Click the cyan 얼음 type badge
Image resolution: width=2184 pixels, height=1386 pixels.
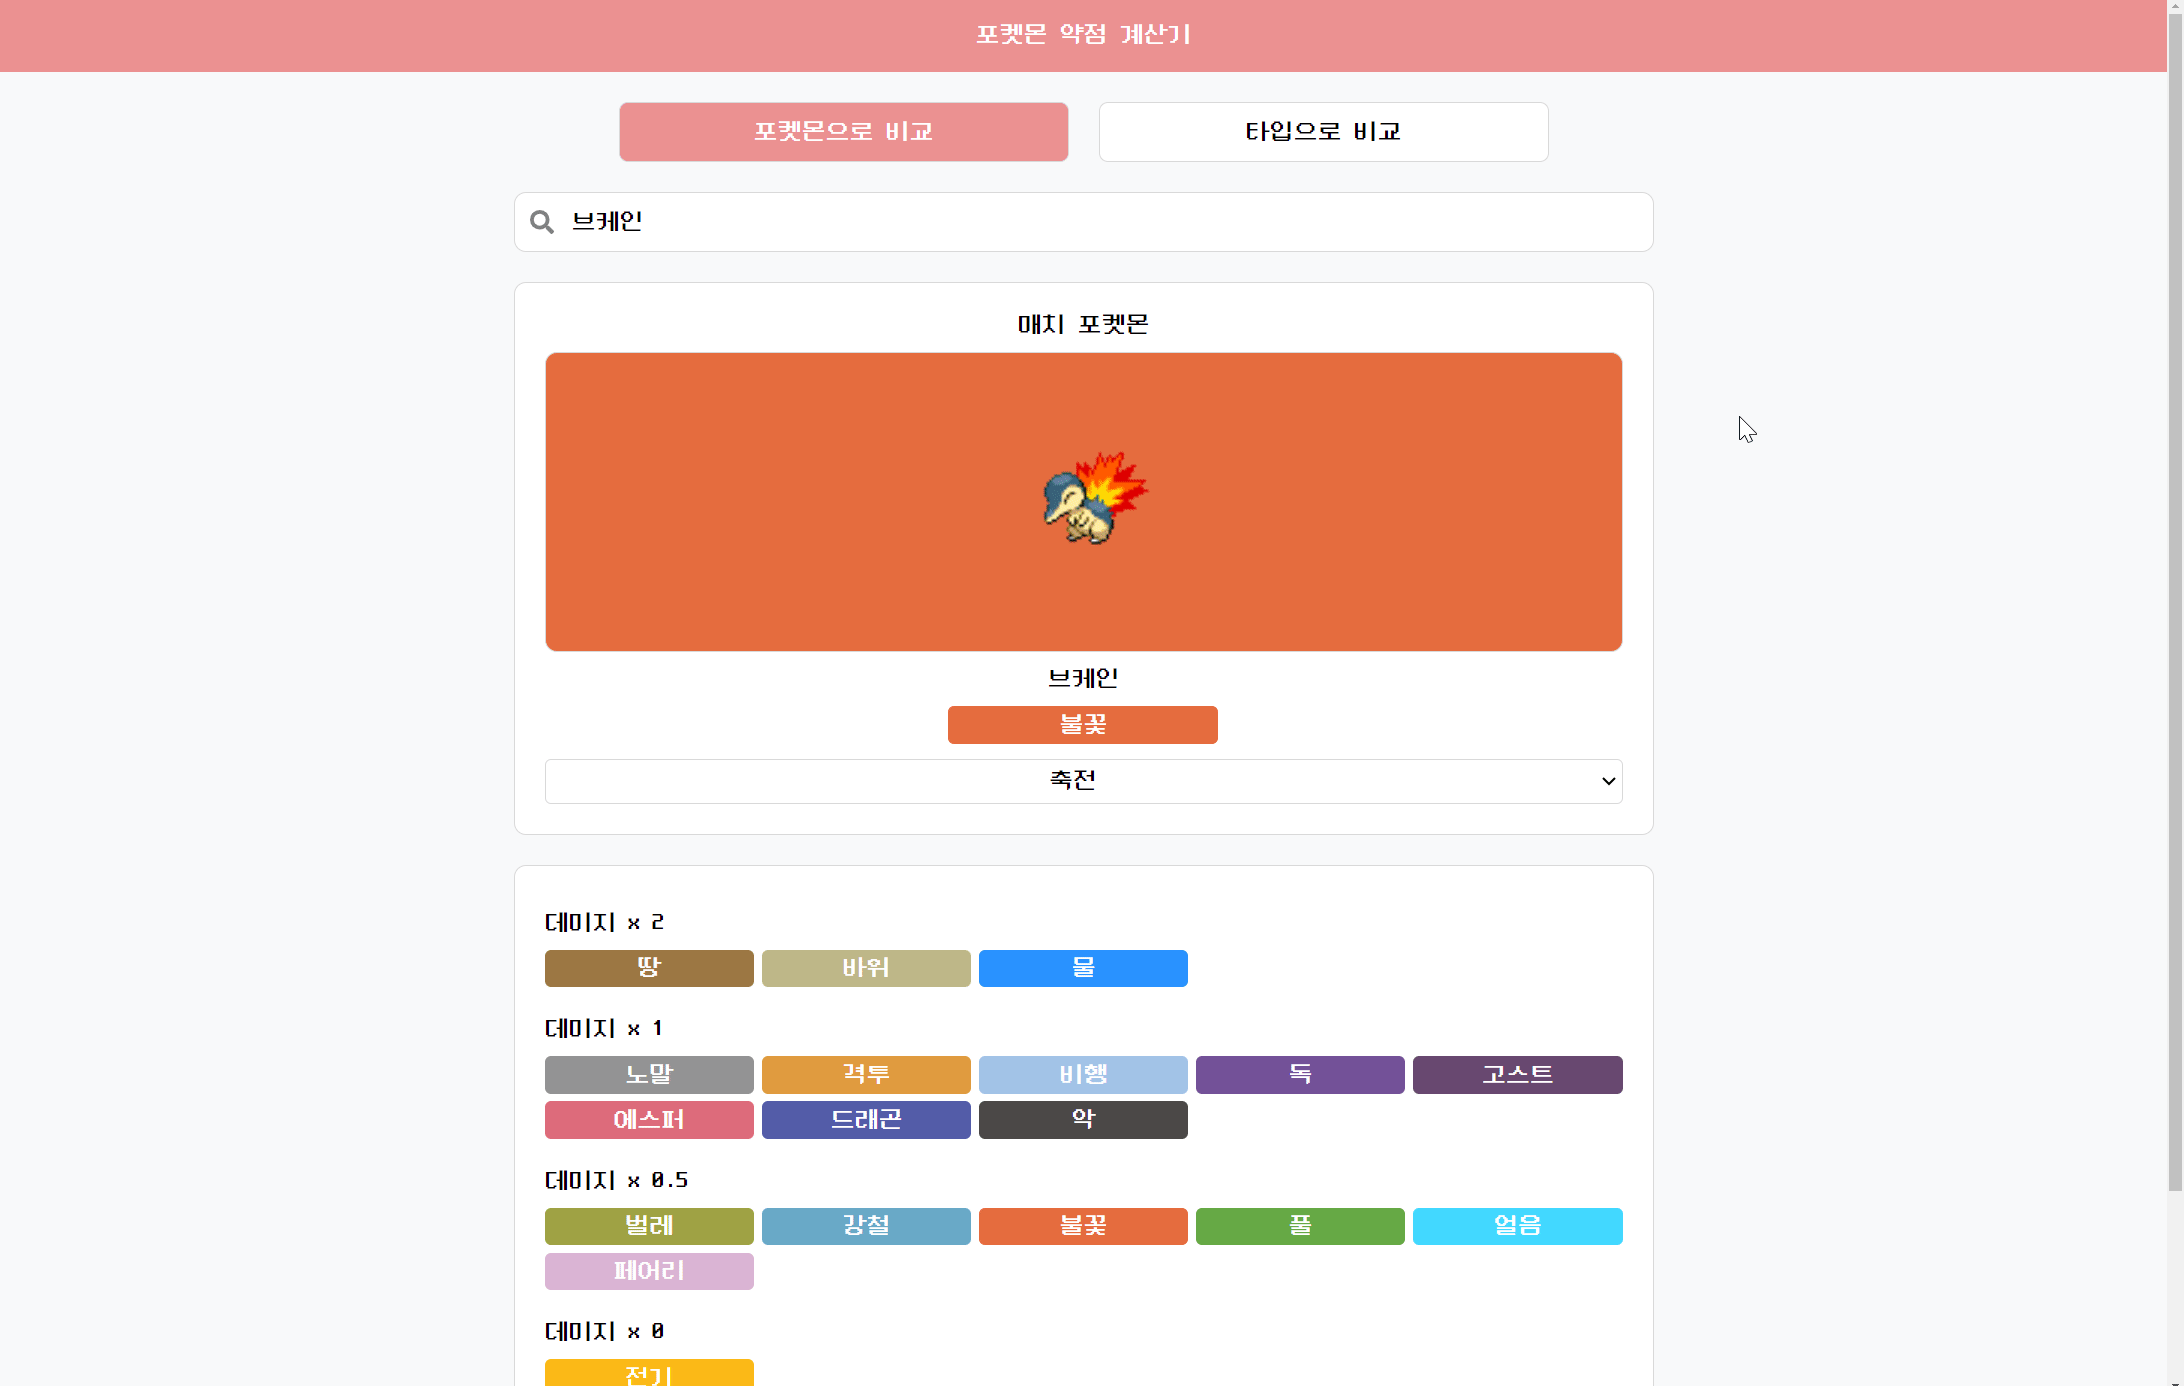[1516, 1226]
